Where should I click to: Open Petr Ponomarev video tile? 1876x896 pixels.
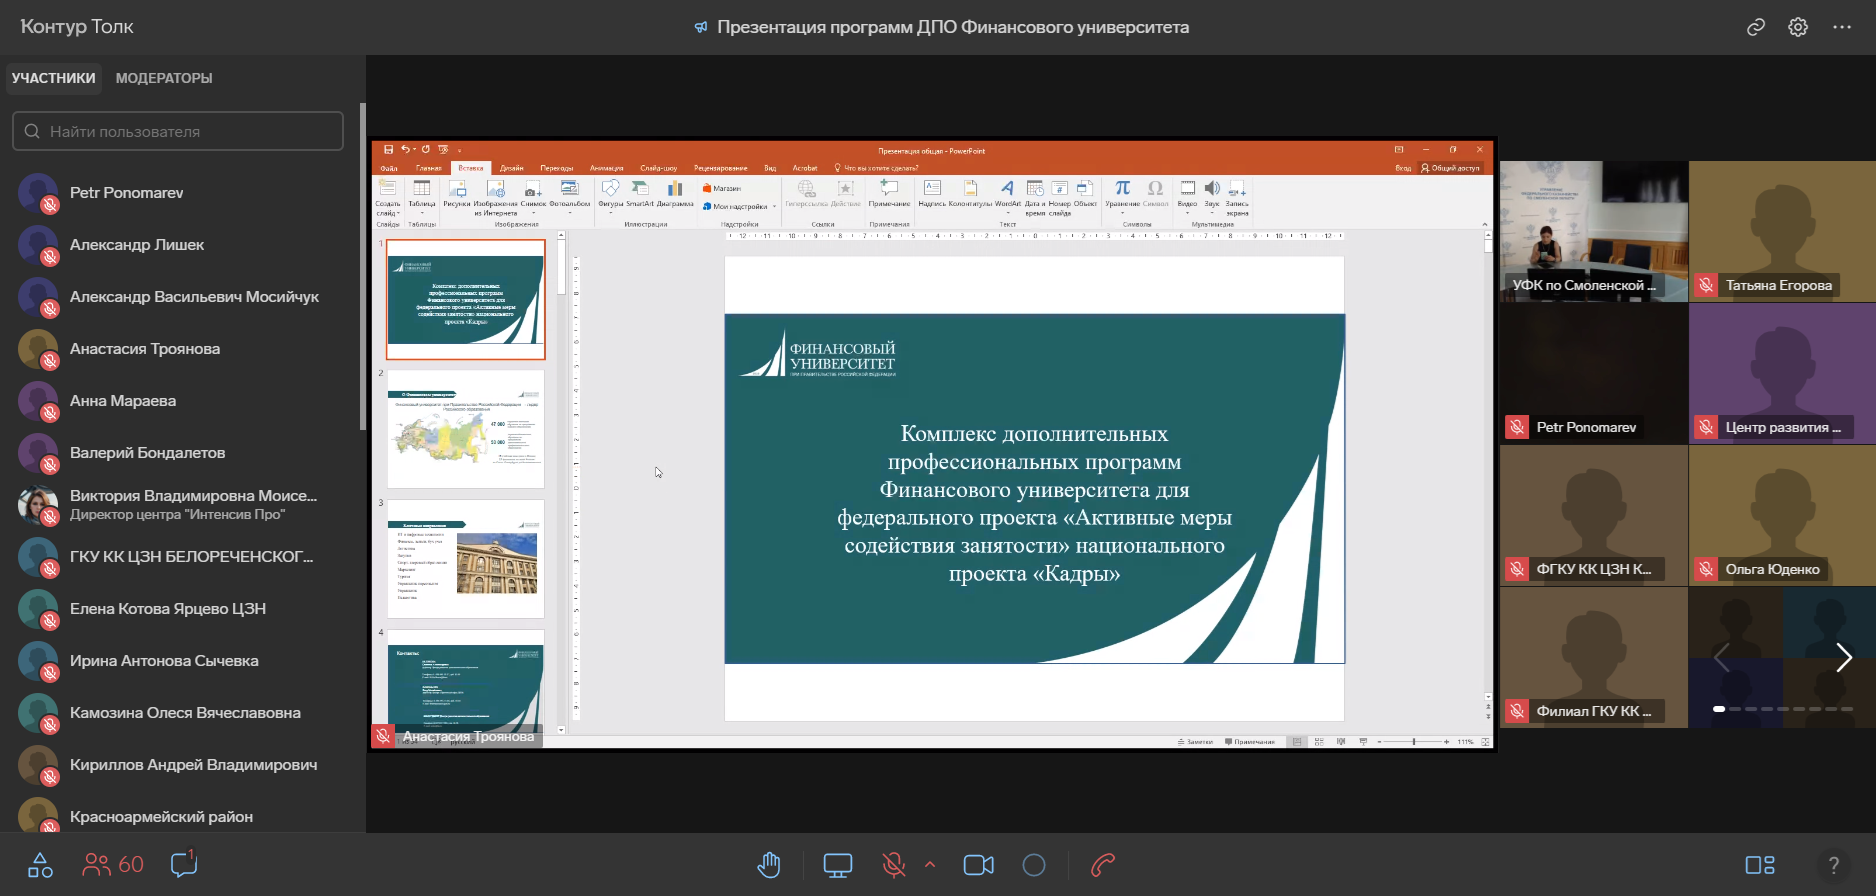click(x=1594, y=373)
